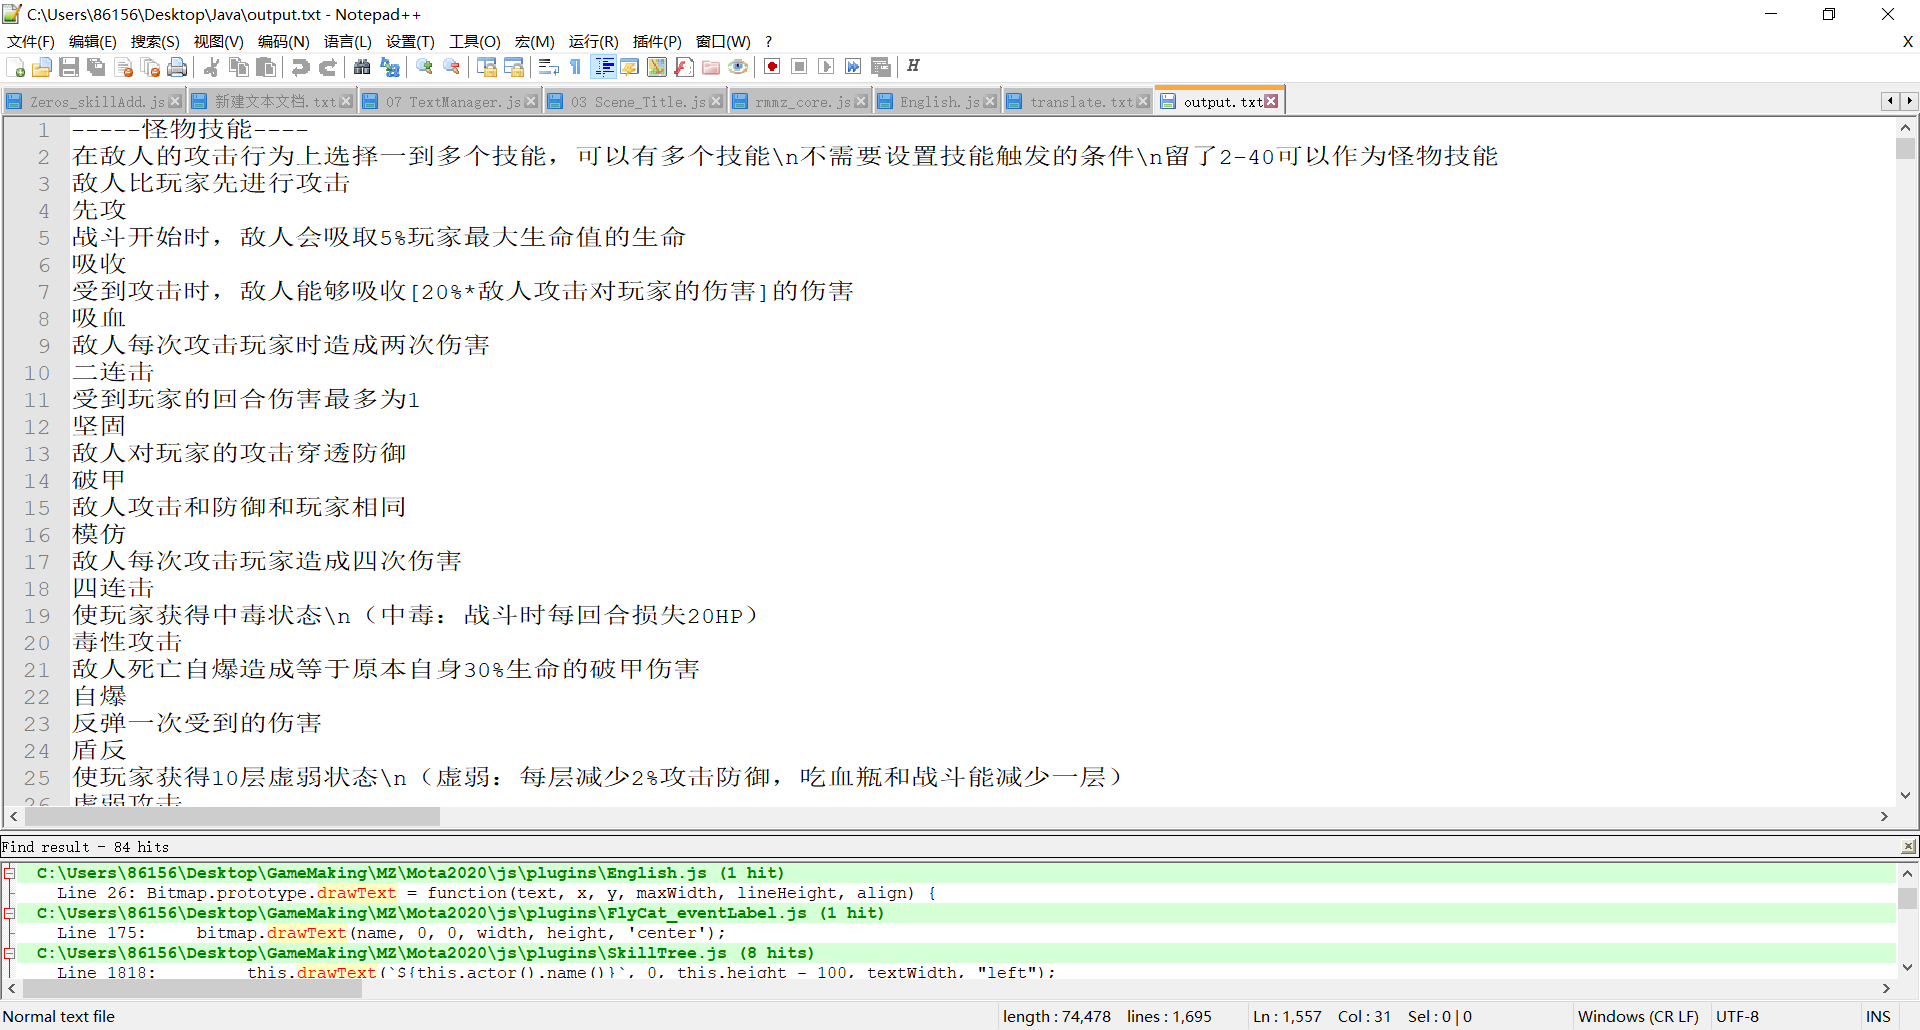1920x1030 pixels.
Task: Toggle the Function List icon
Action: [684, 67]
